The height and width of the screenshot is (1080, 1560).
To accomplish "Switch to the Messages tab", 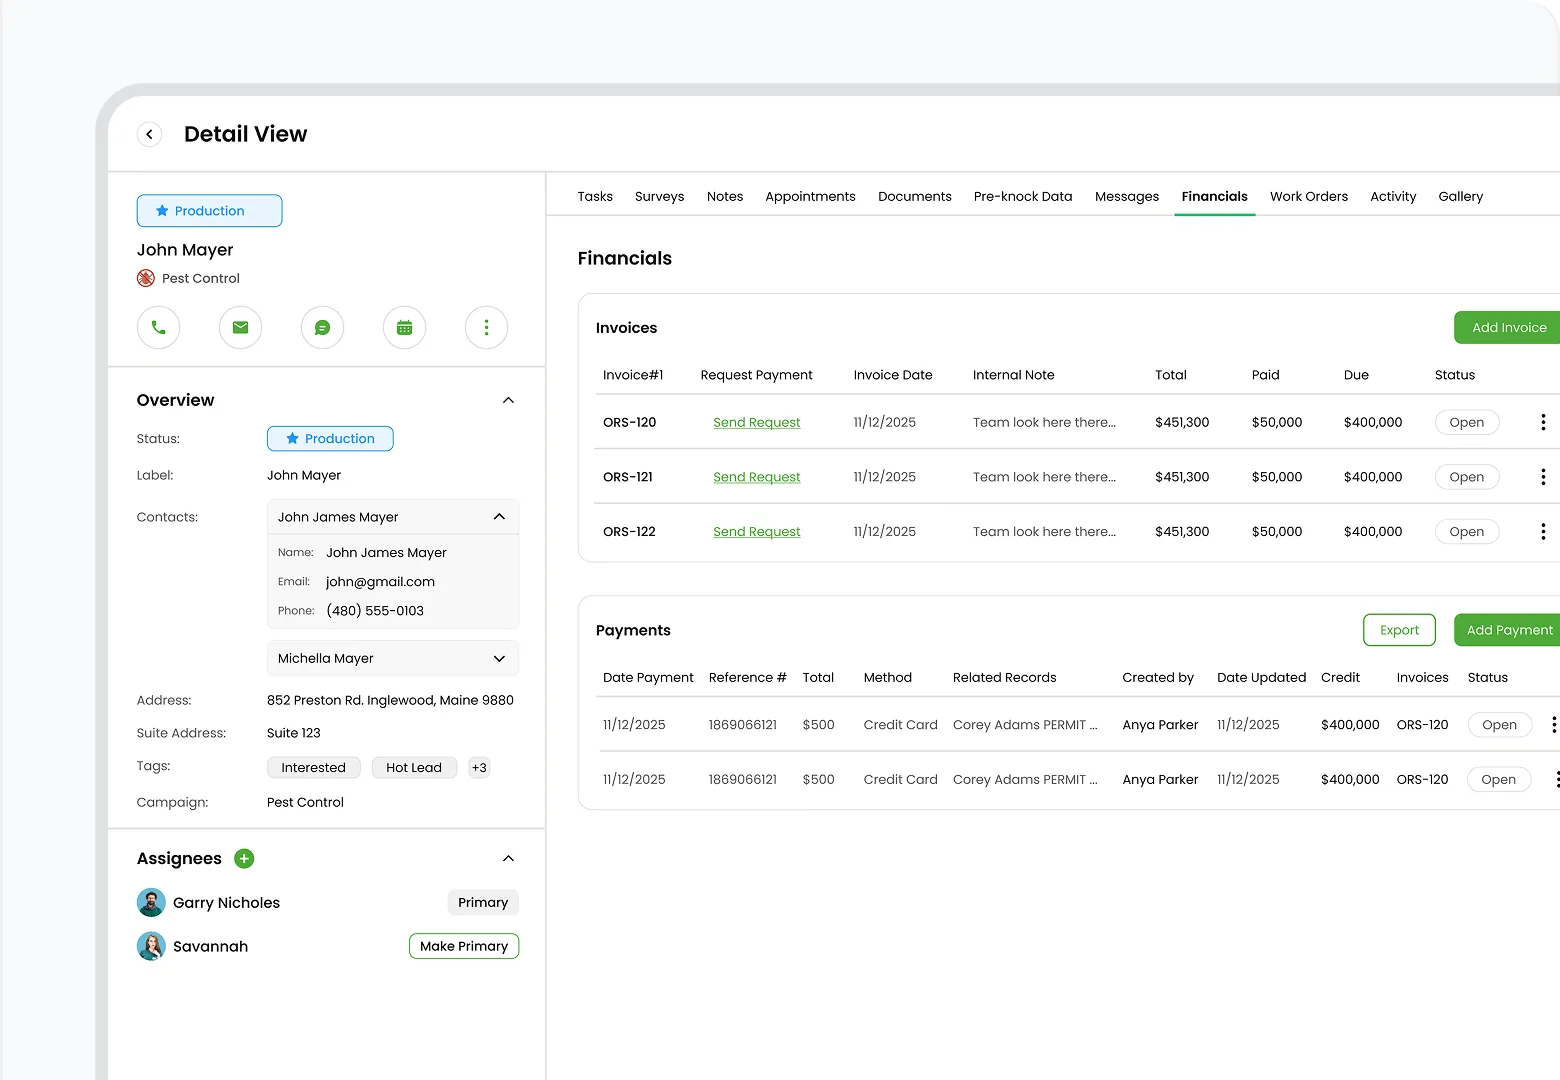I will [1127, 196].
